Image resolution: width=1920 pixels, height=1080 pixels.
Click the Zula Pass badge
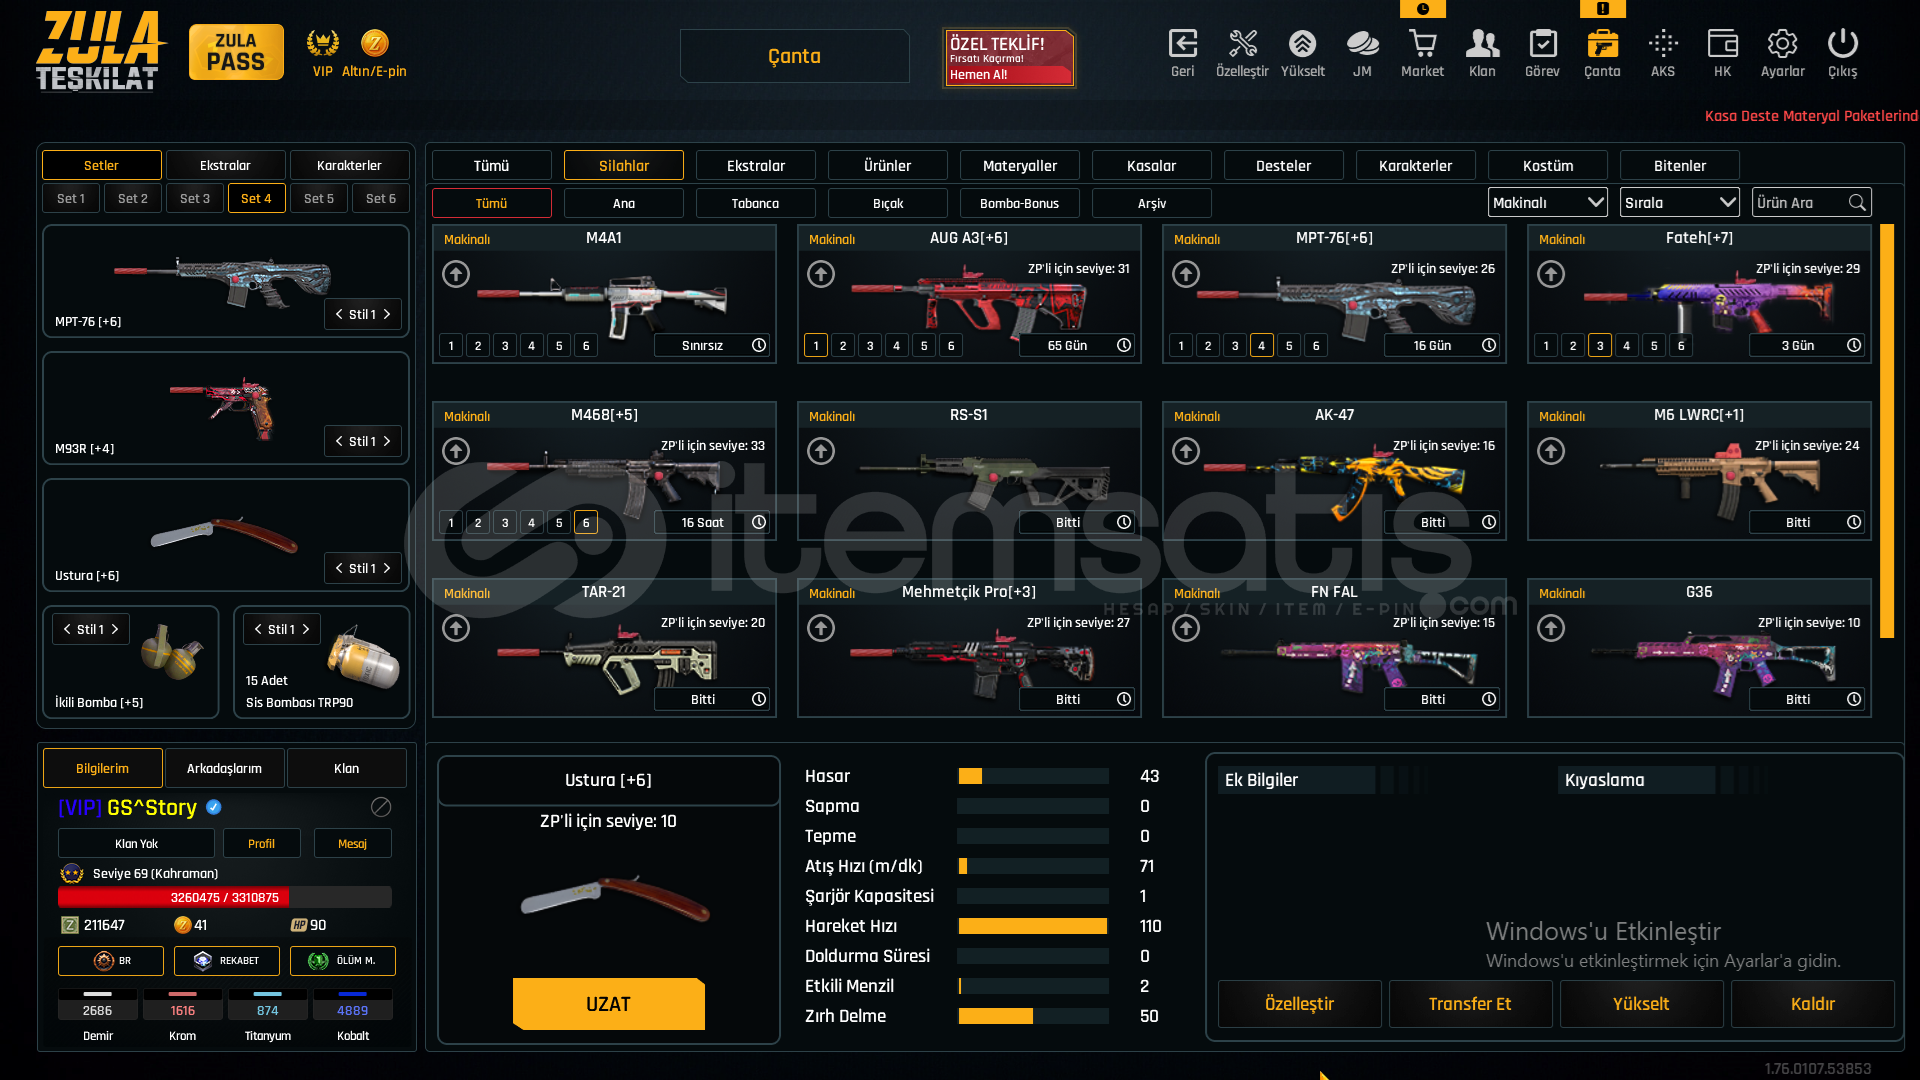pyautogui.click(x=236, y=52)
